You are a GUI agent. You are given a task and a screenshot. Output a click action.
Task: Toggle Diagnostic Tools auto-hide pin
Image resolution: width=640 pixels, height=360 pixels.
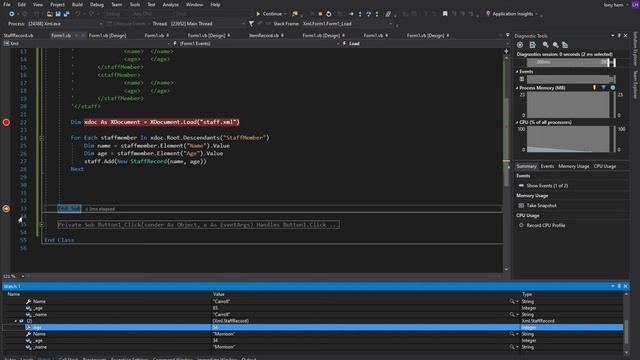point(619,36)
